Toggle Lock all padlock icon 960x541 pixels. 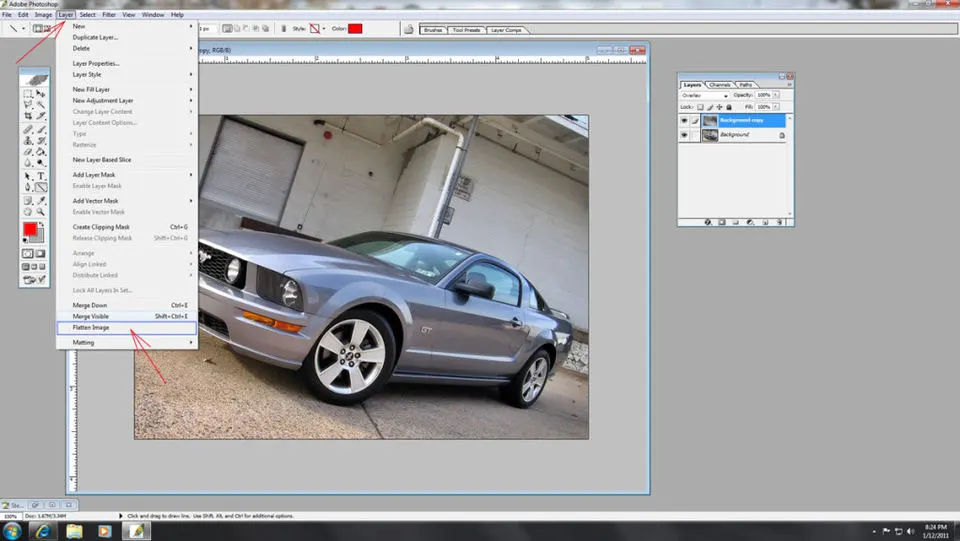[729, 107]
